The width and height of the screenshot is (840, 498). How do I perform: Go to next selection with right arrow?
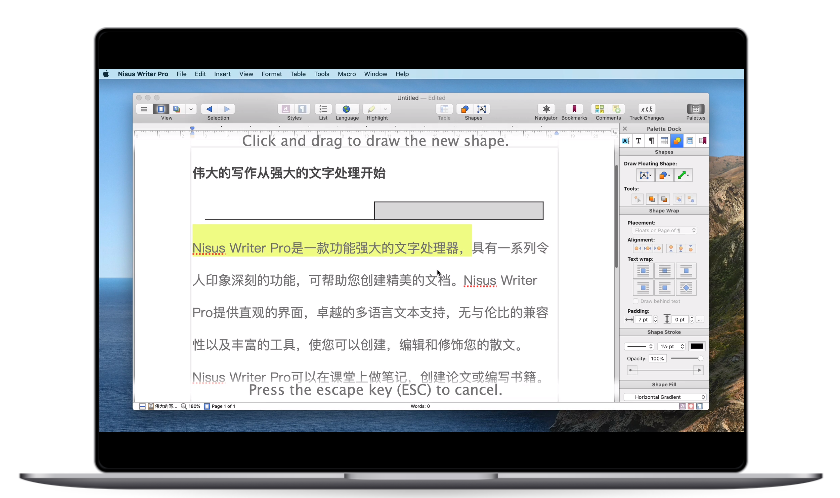click(x=227, y=109)
